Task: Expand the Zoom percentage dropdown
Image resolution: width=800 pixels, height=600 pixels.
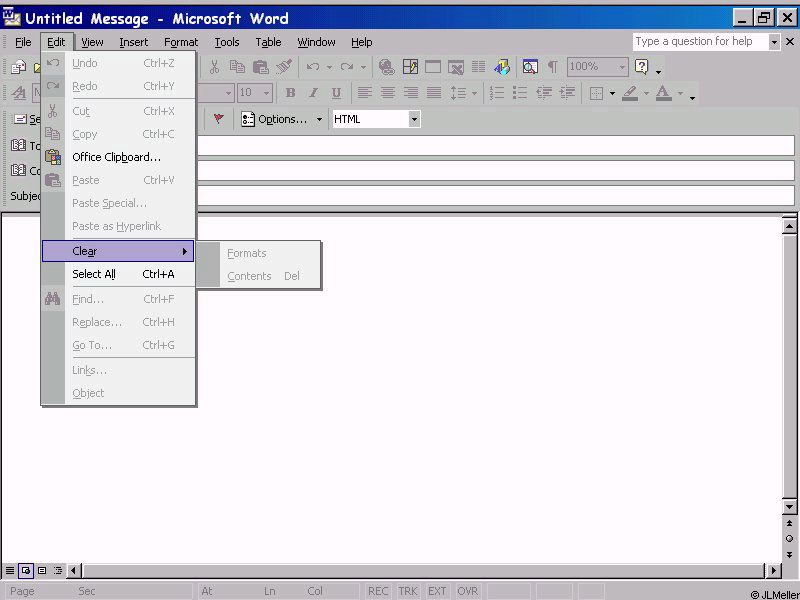Action: click(x=622, y=67)
